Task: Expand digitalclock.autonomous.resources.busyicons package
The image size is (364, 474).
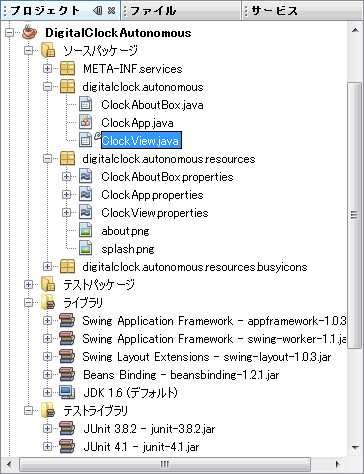Action: pos(47,266)
